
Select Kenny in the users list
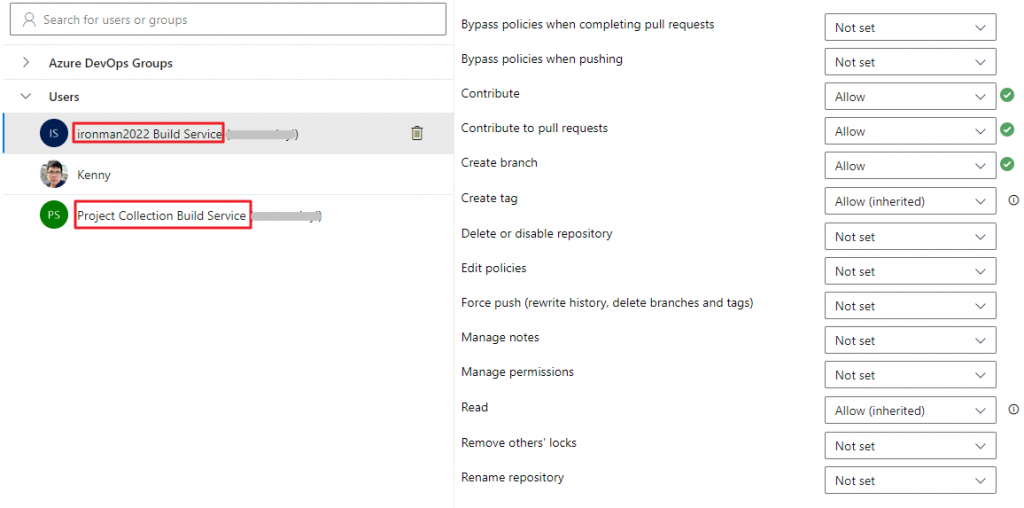[x=94, y=175]
